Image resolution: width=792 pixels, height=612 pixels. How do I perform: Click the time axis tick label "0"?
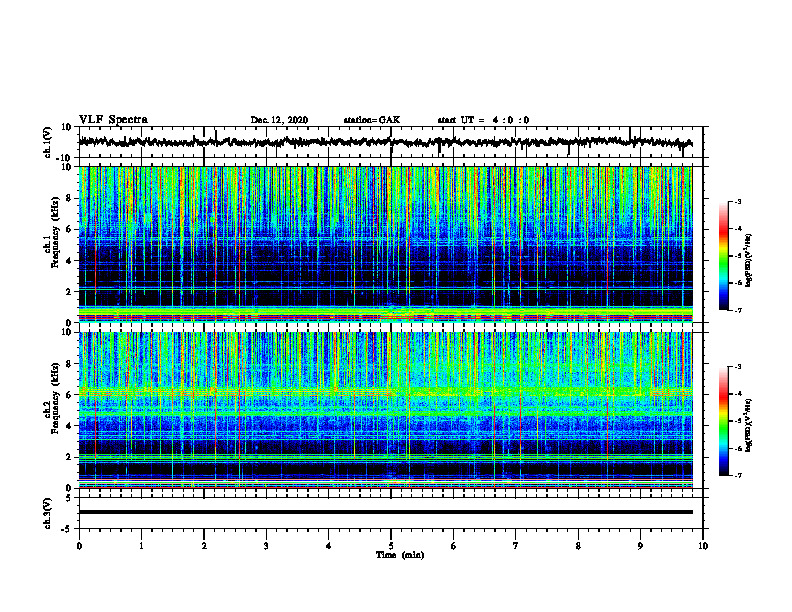coord(79,546)
